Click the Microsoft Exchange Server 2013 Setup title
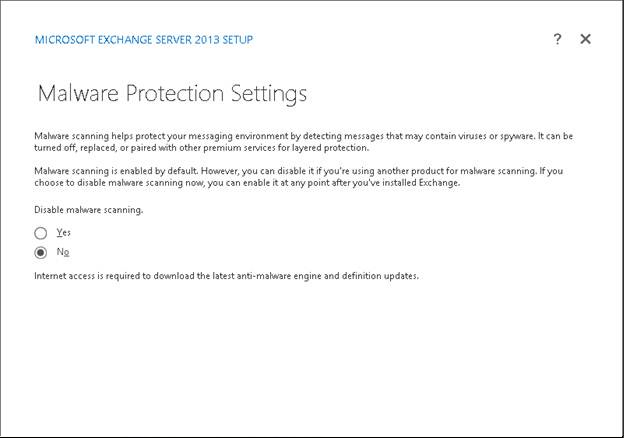 [x=144, y=40]
